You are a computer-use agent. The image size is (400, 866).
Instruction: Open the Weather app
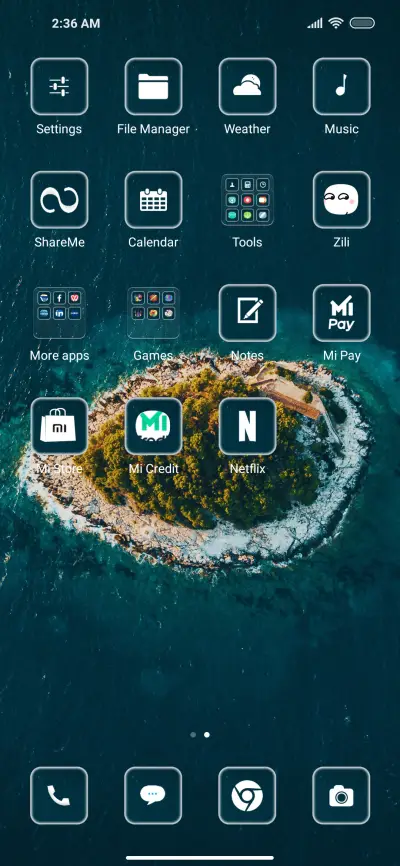pos(247,87)
